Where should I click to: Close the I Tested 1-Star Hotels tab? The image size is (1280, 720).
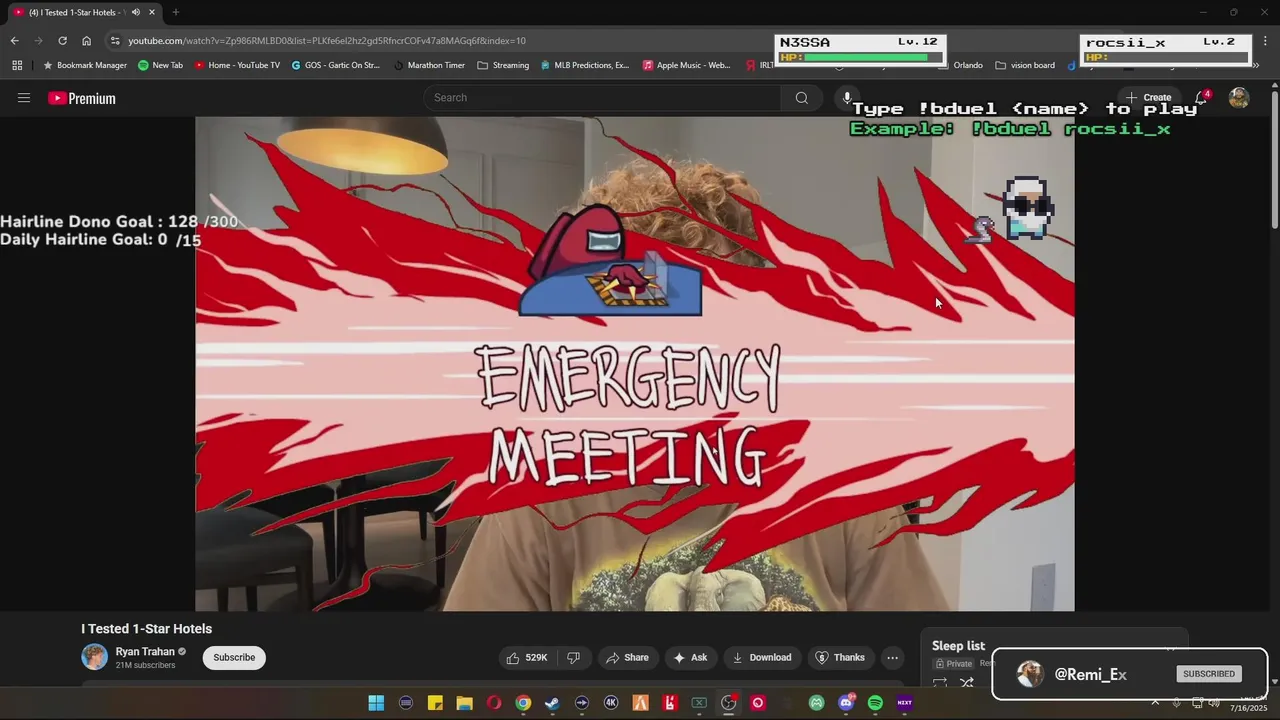click(x=152, y=12)
